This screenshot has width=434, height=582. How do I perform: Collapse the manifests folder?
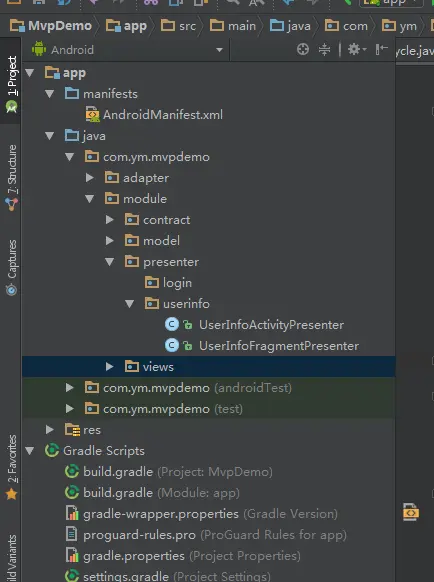[x=50, y=94]
